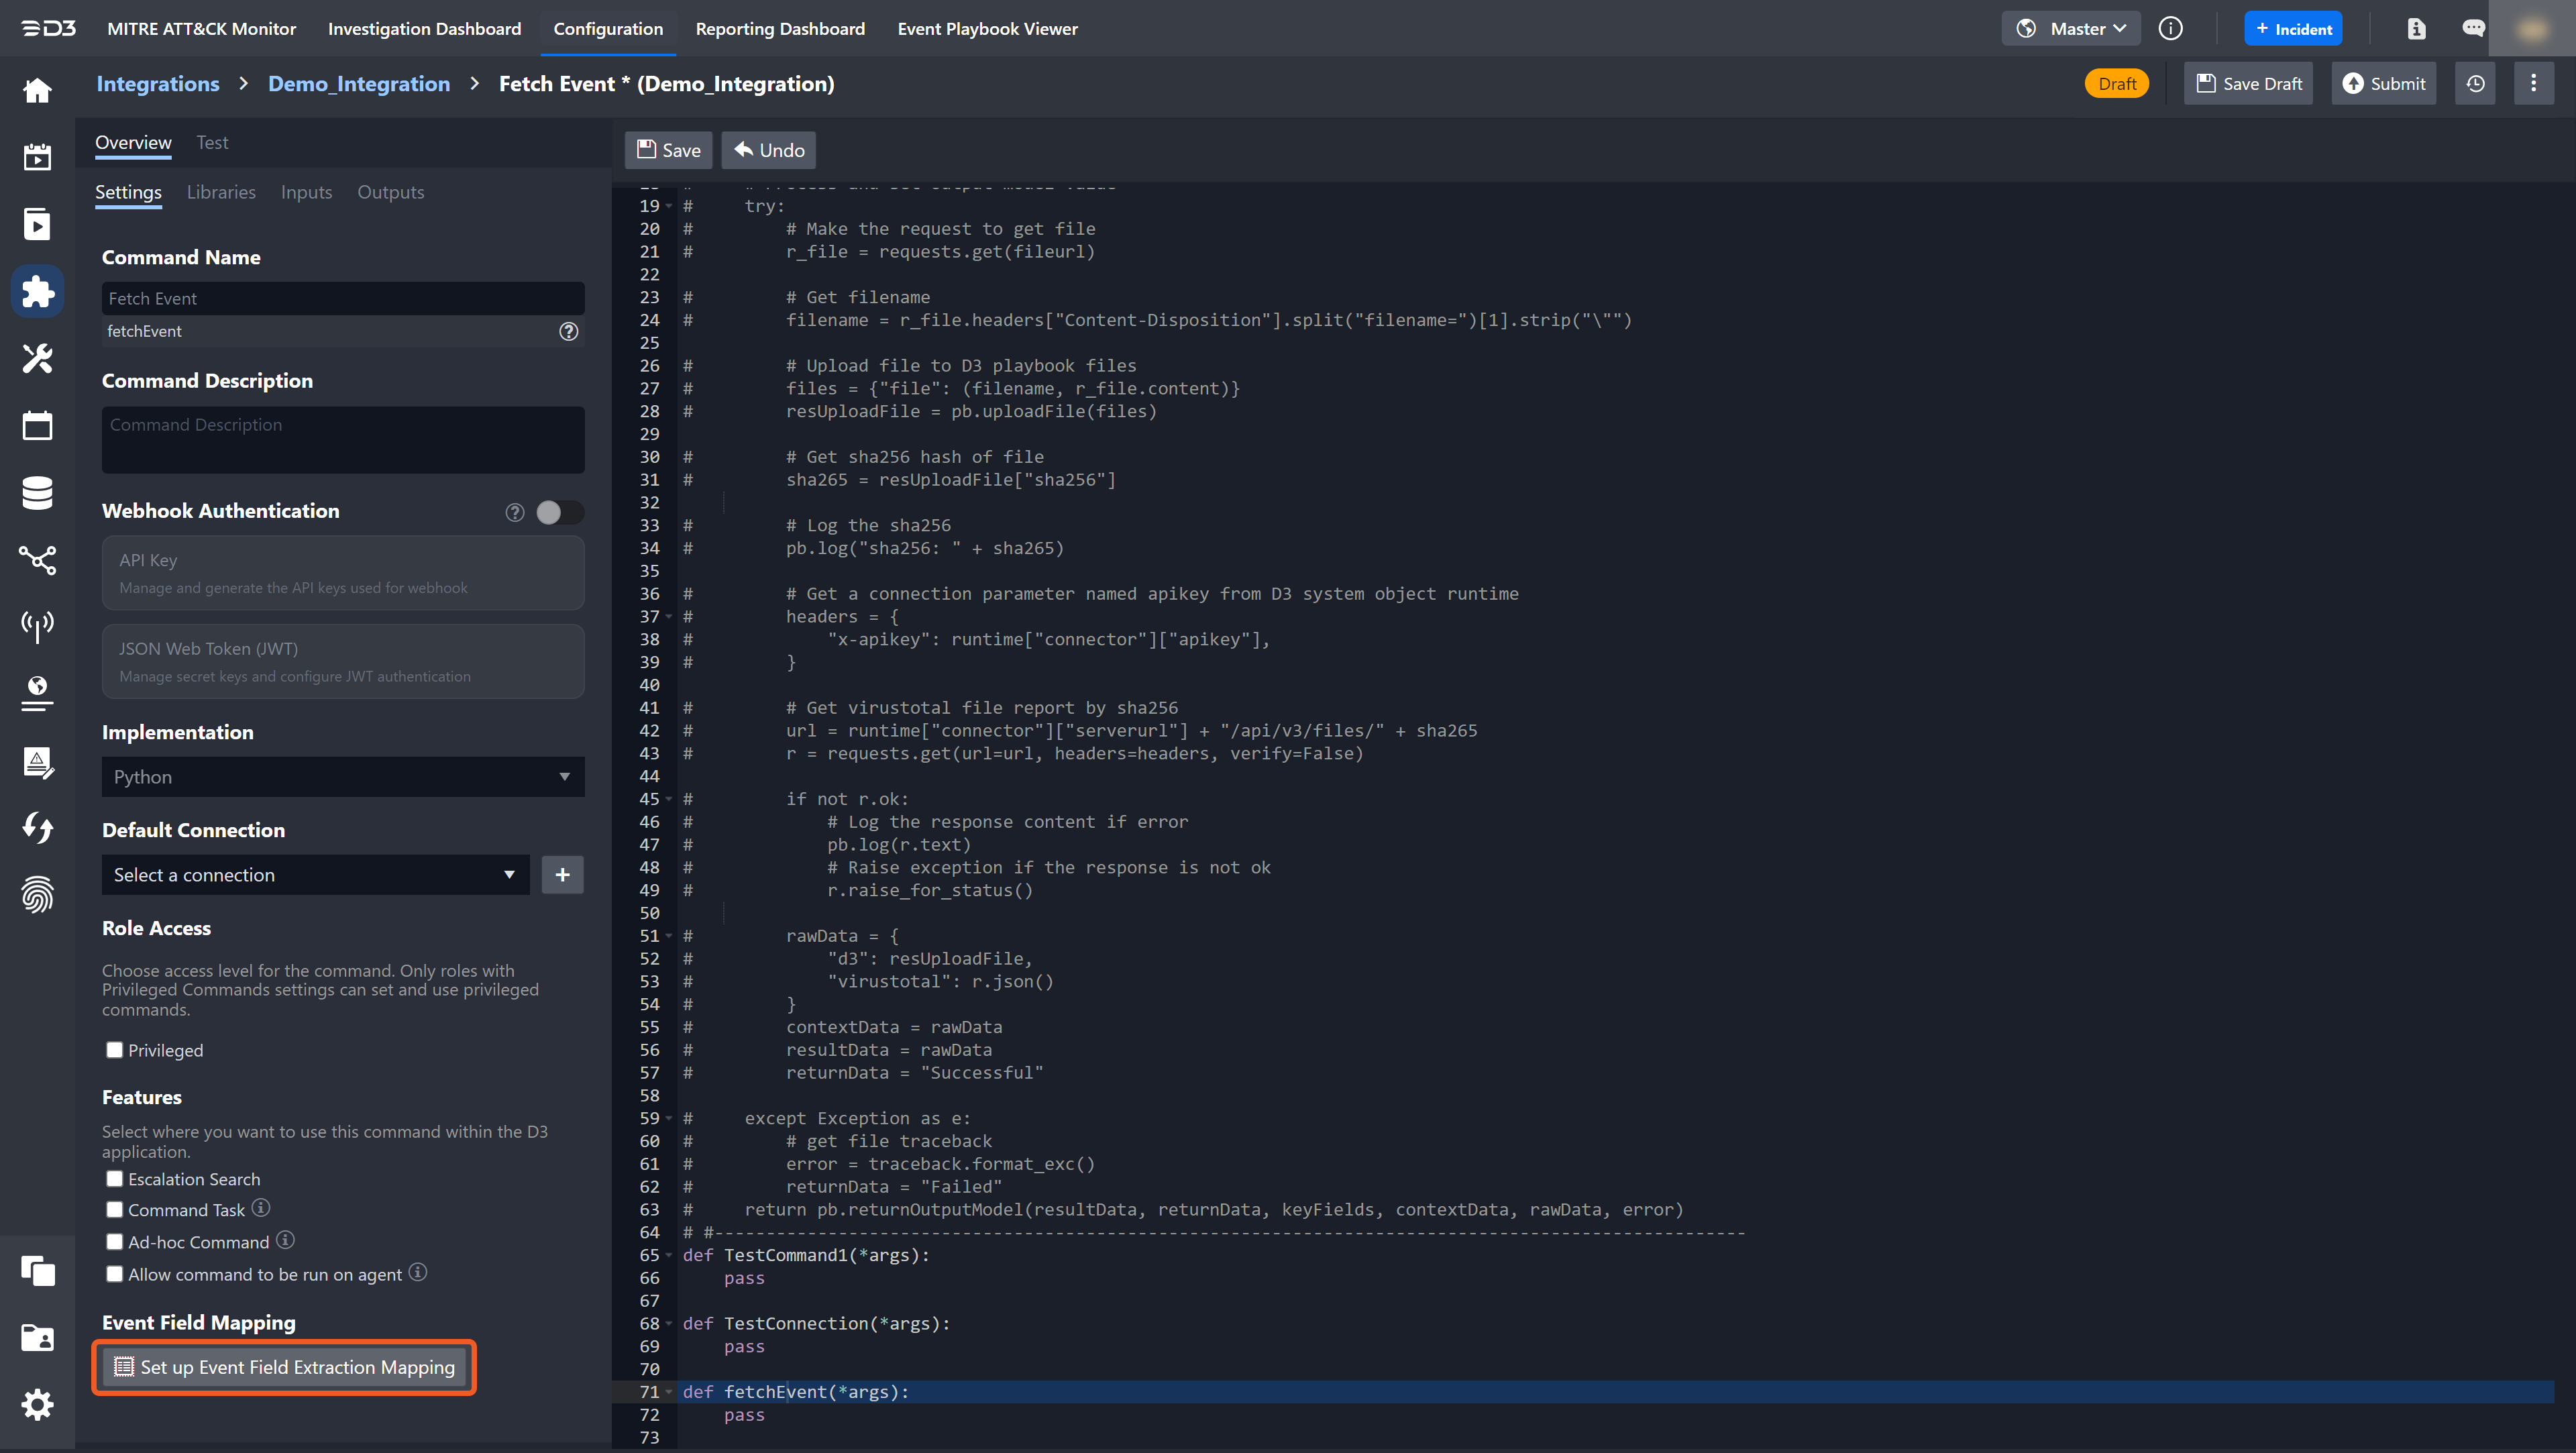Click in the Command Description field
Viewport: 2576px width, 1453px height.
point(342,439)
